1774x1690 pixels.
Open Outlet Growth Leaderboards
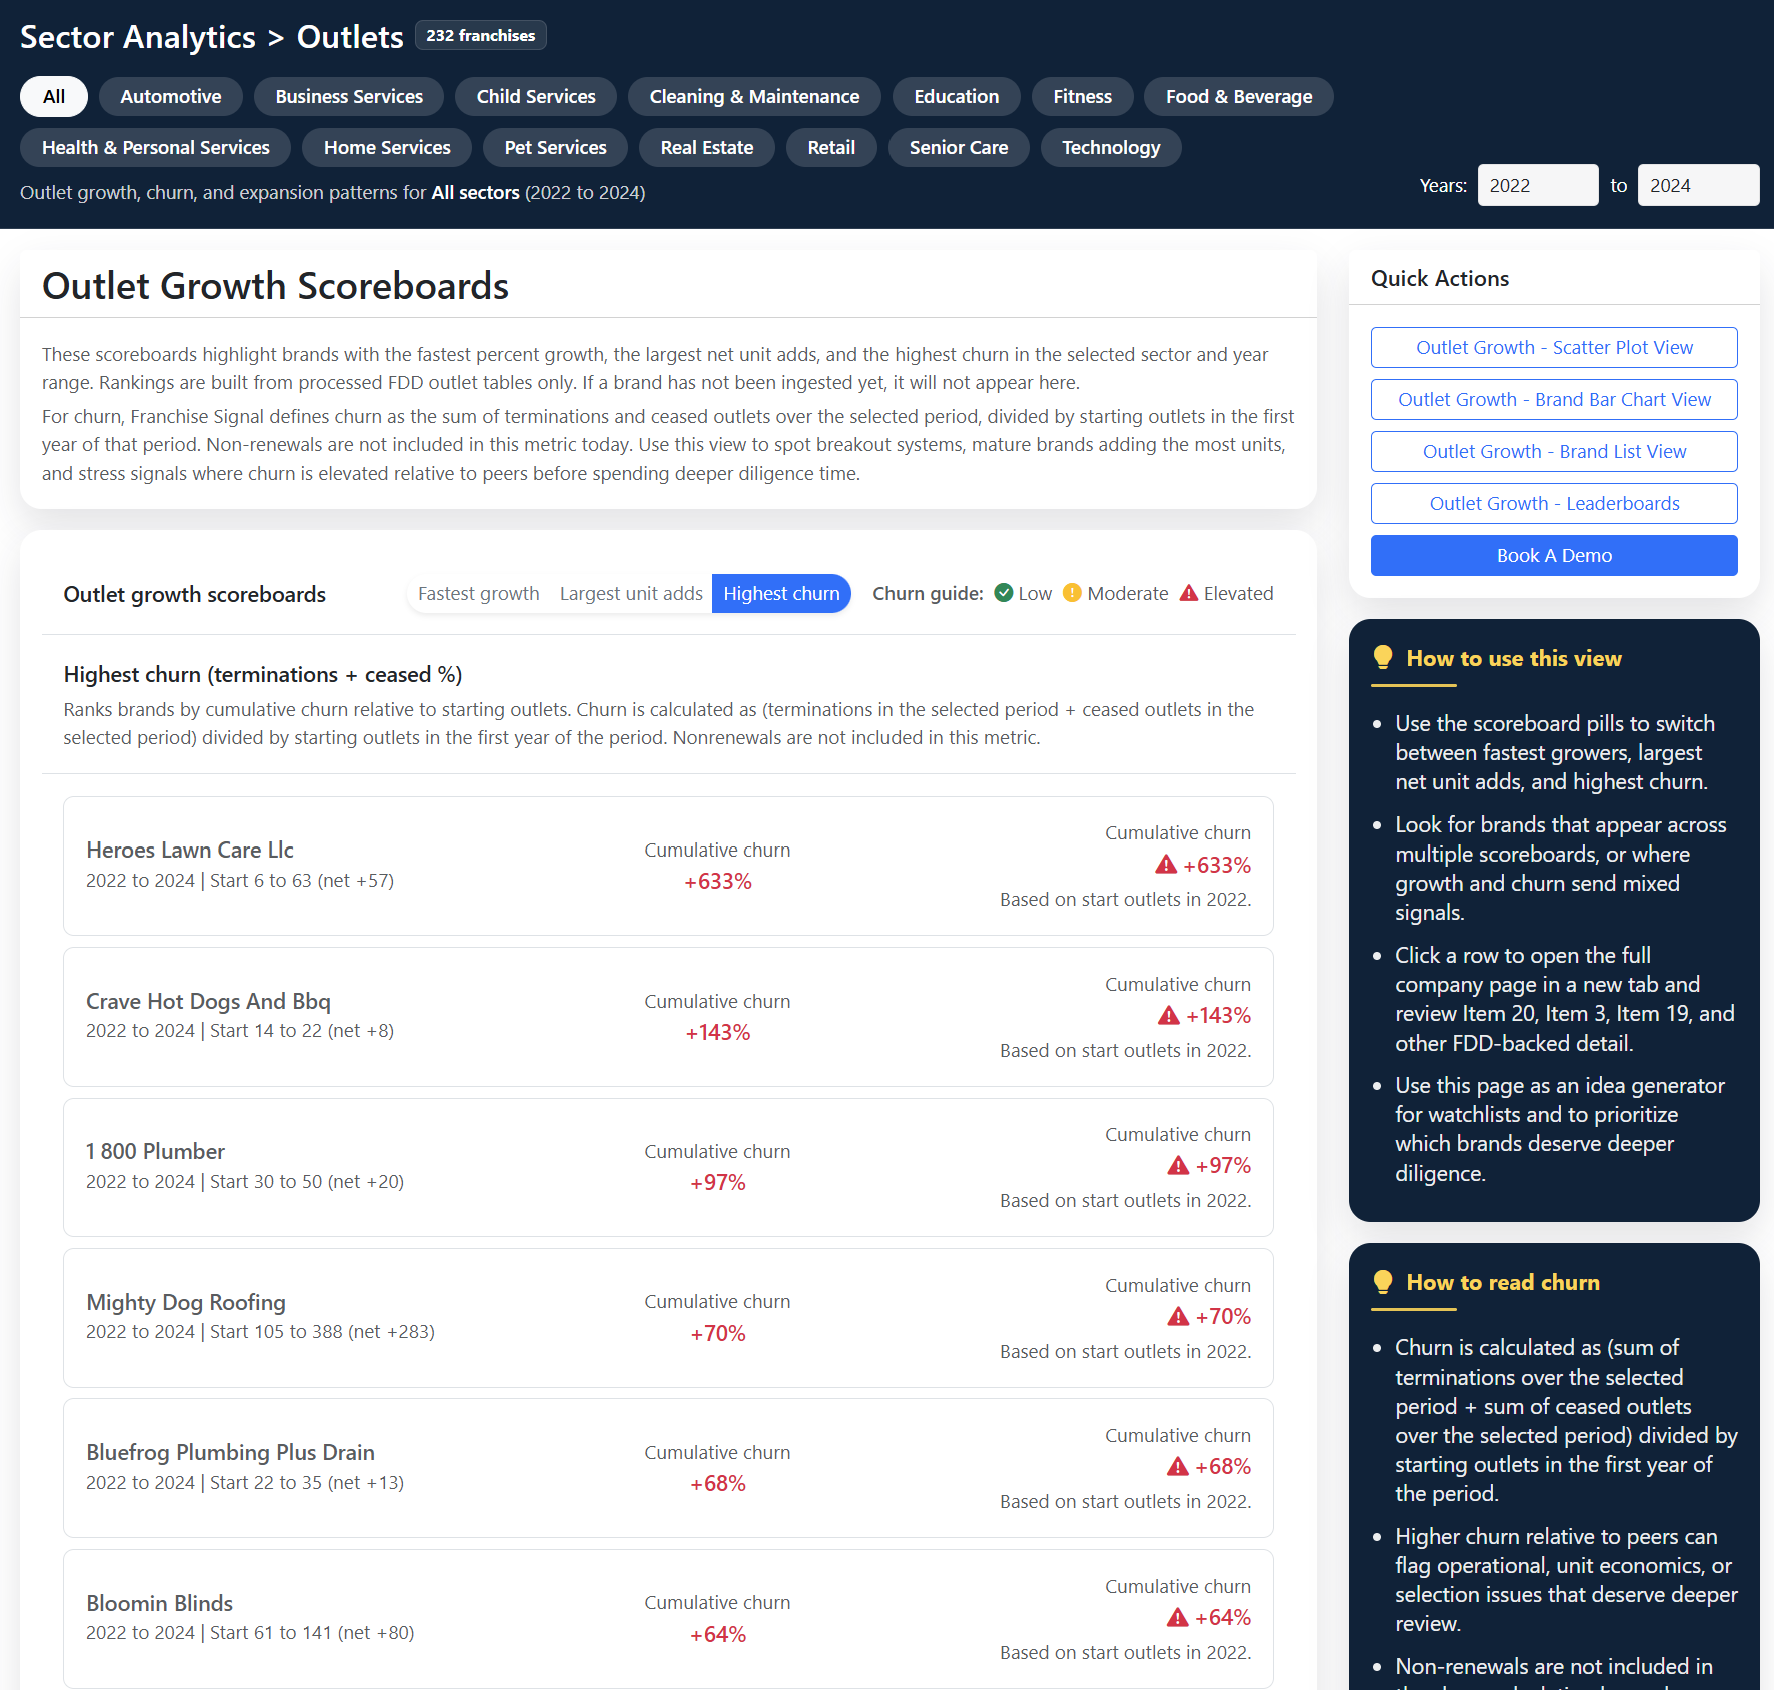[1554, 504]
